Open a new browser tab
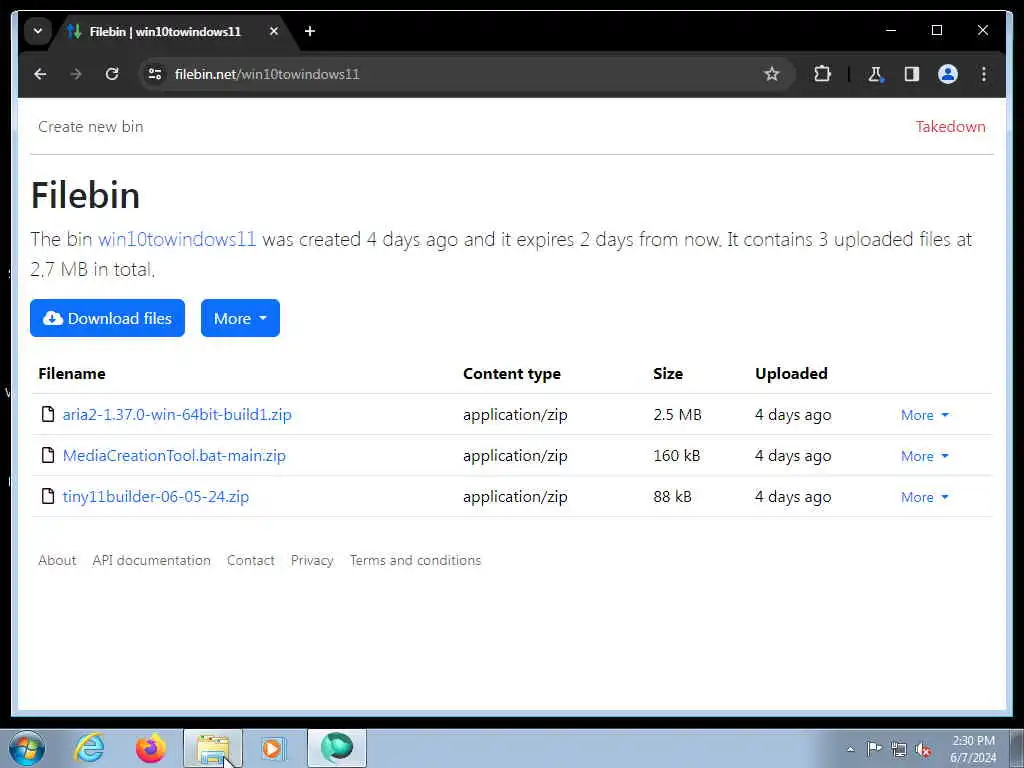The image size is (1024, 768). pyautogui.click(x=310, y=31)
